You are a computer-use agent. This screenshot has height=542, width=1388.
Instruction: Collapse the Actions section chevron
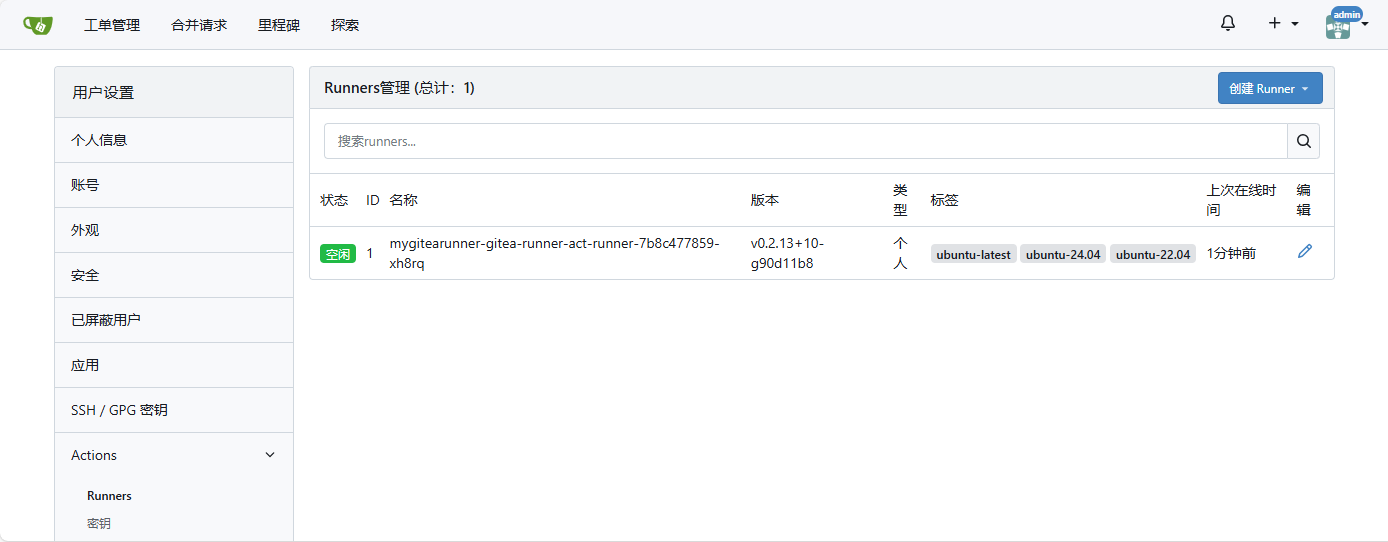(x=270, y=455)
